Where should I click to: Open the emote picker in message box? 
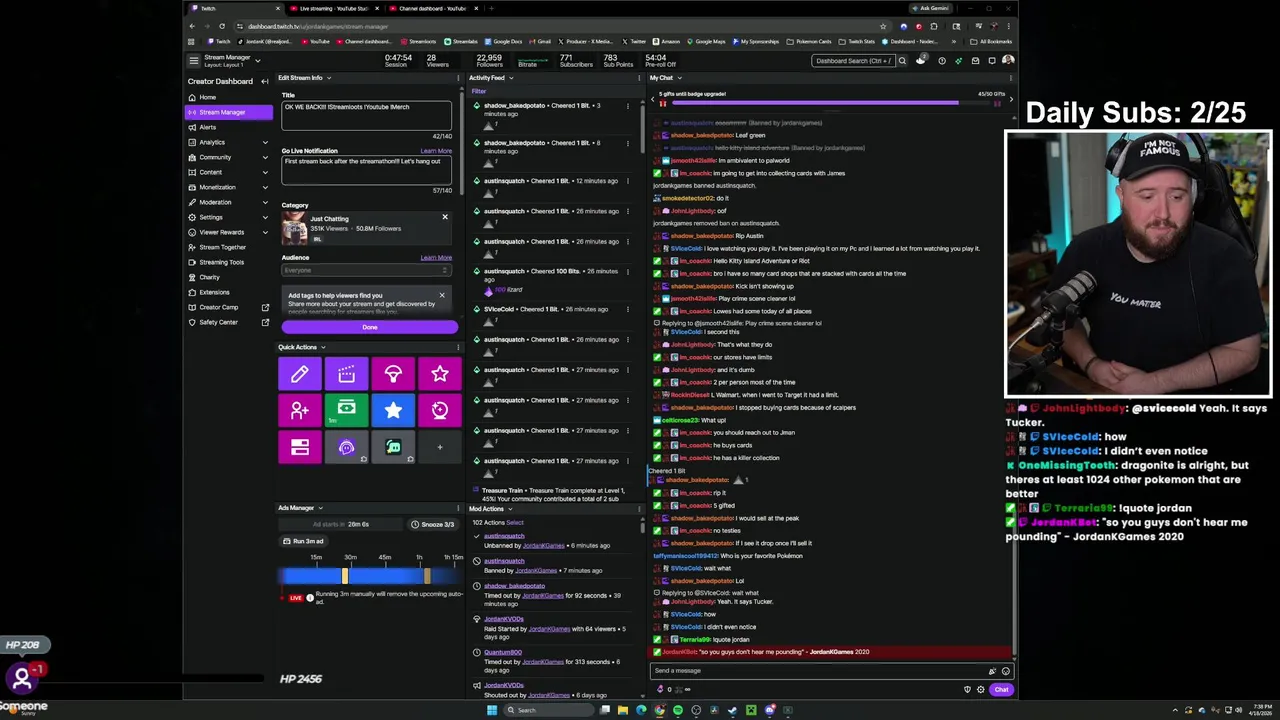click(1005, 671)
